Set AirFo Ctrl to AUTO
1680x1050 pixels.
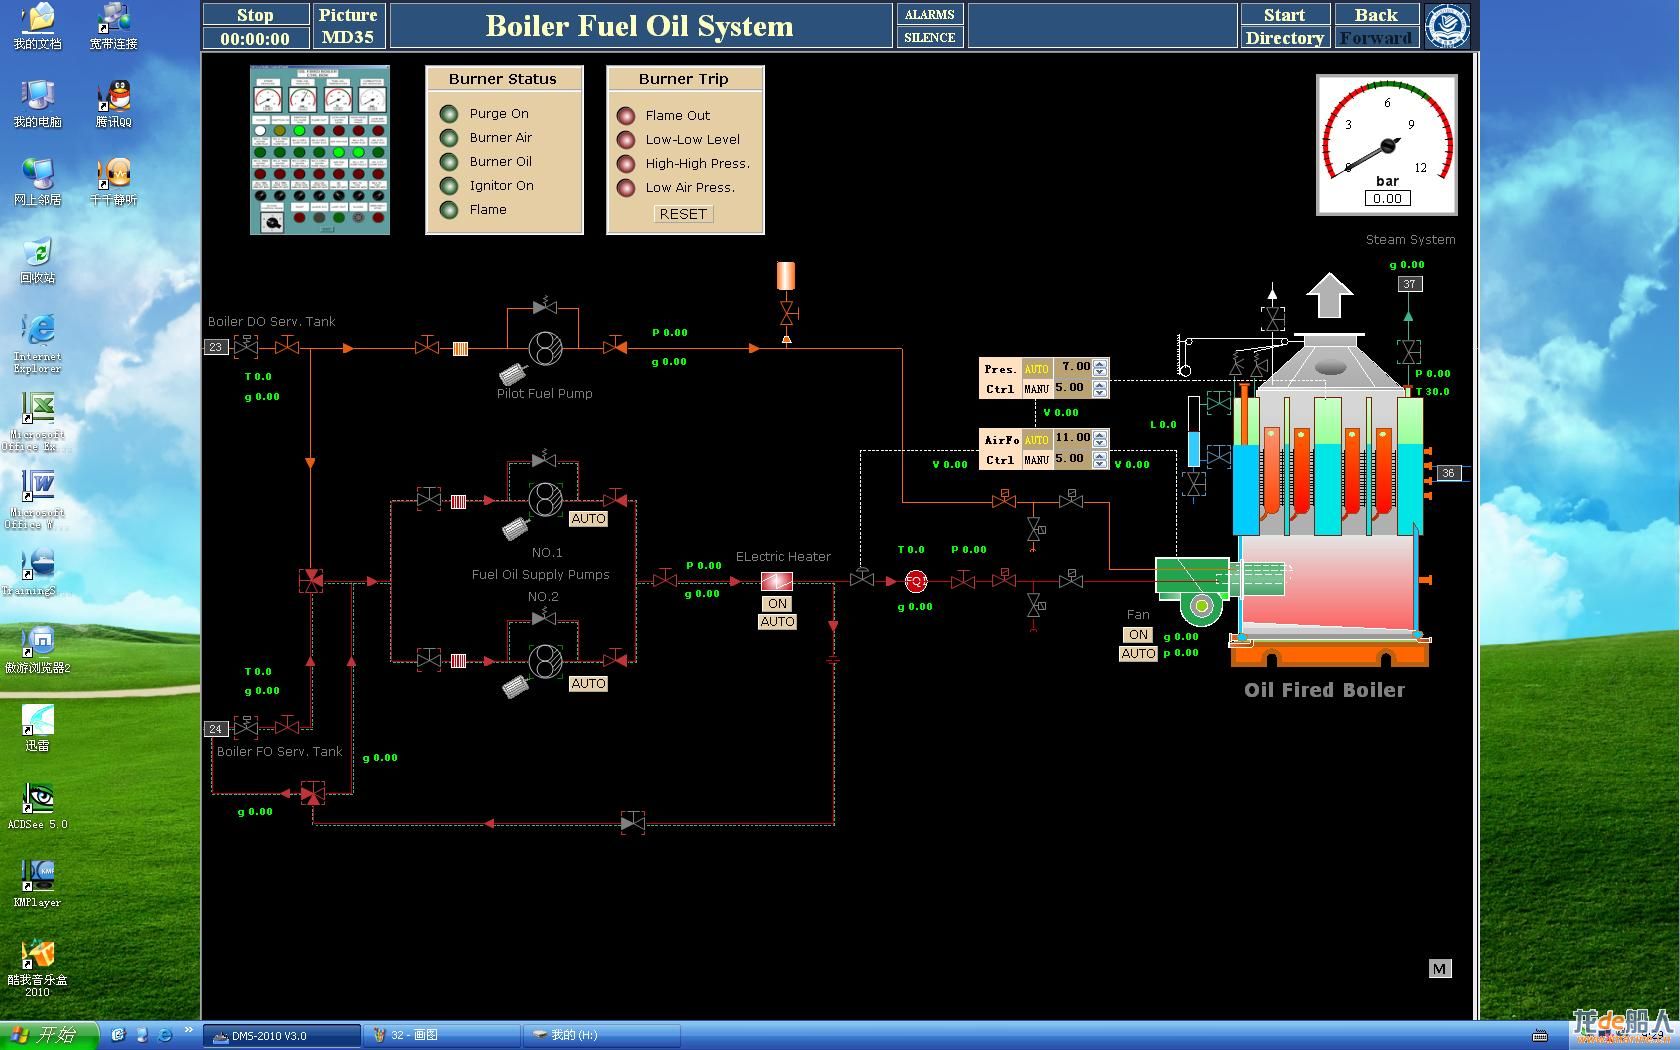tap(1036, 440)
